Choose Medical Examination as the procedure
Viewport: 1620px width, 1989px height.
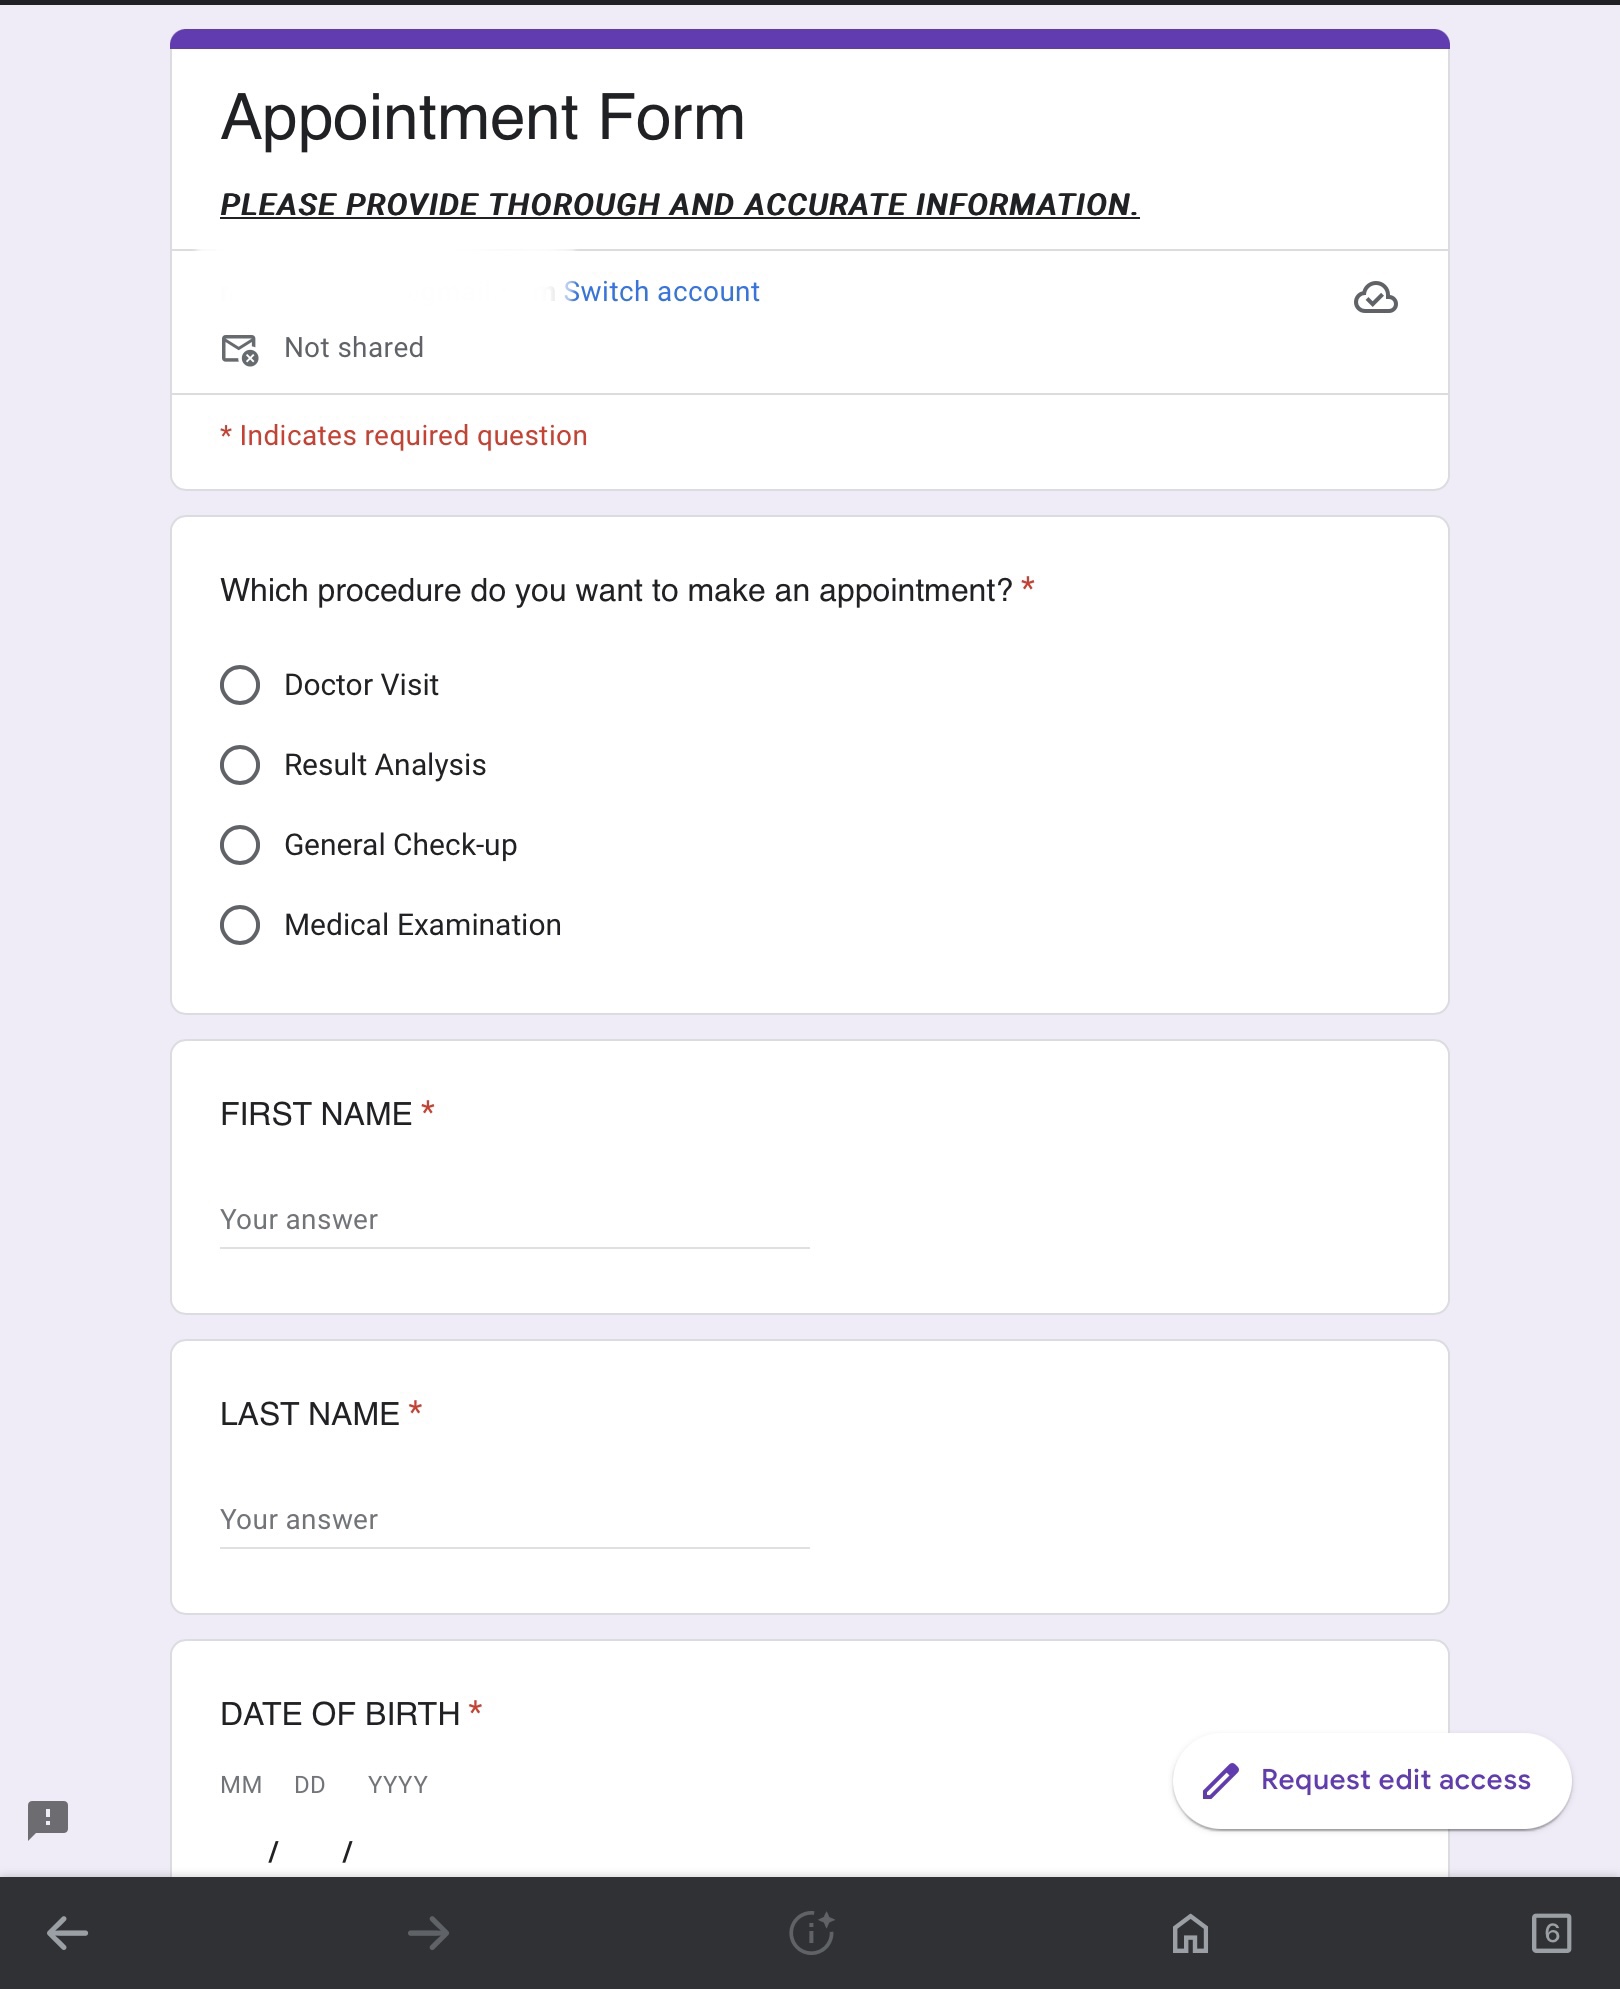coord(240,925)
